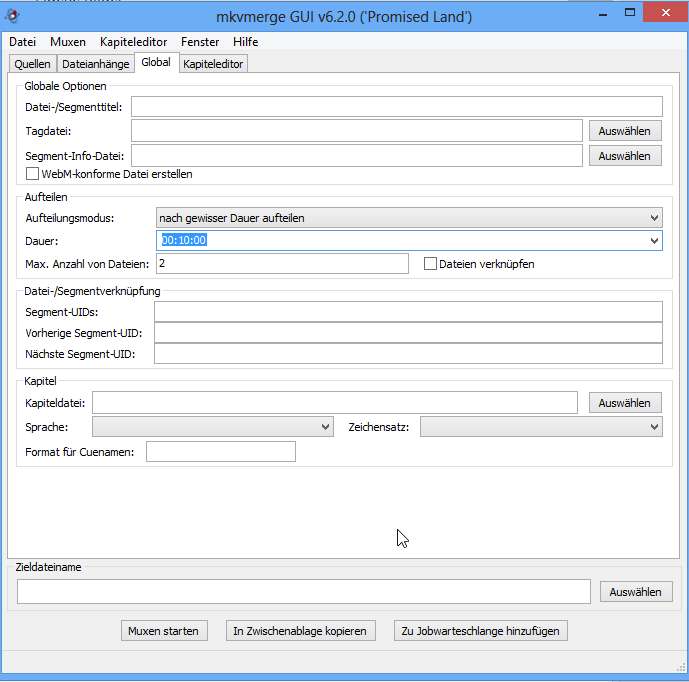
Task: Switch to the Kapiteleditor tab
Action: click(213, 64)
